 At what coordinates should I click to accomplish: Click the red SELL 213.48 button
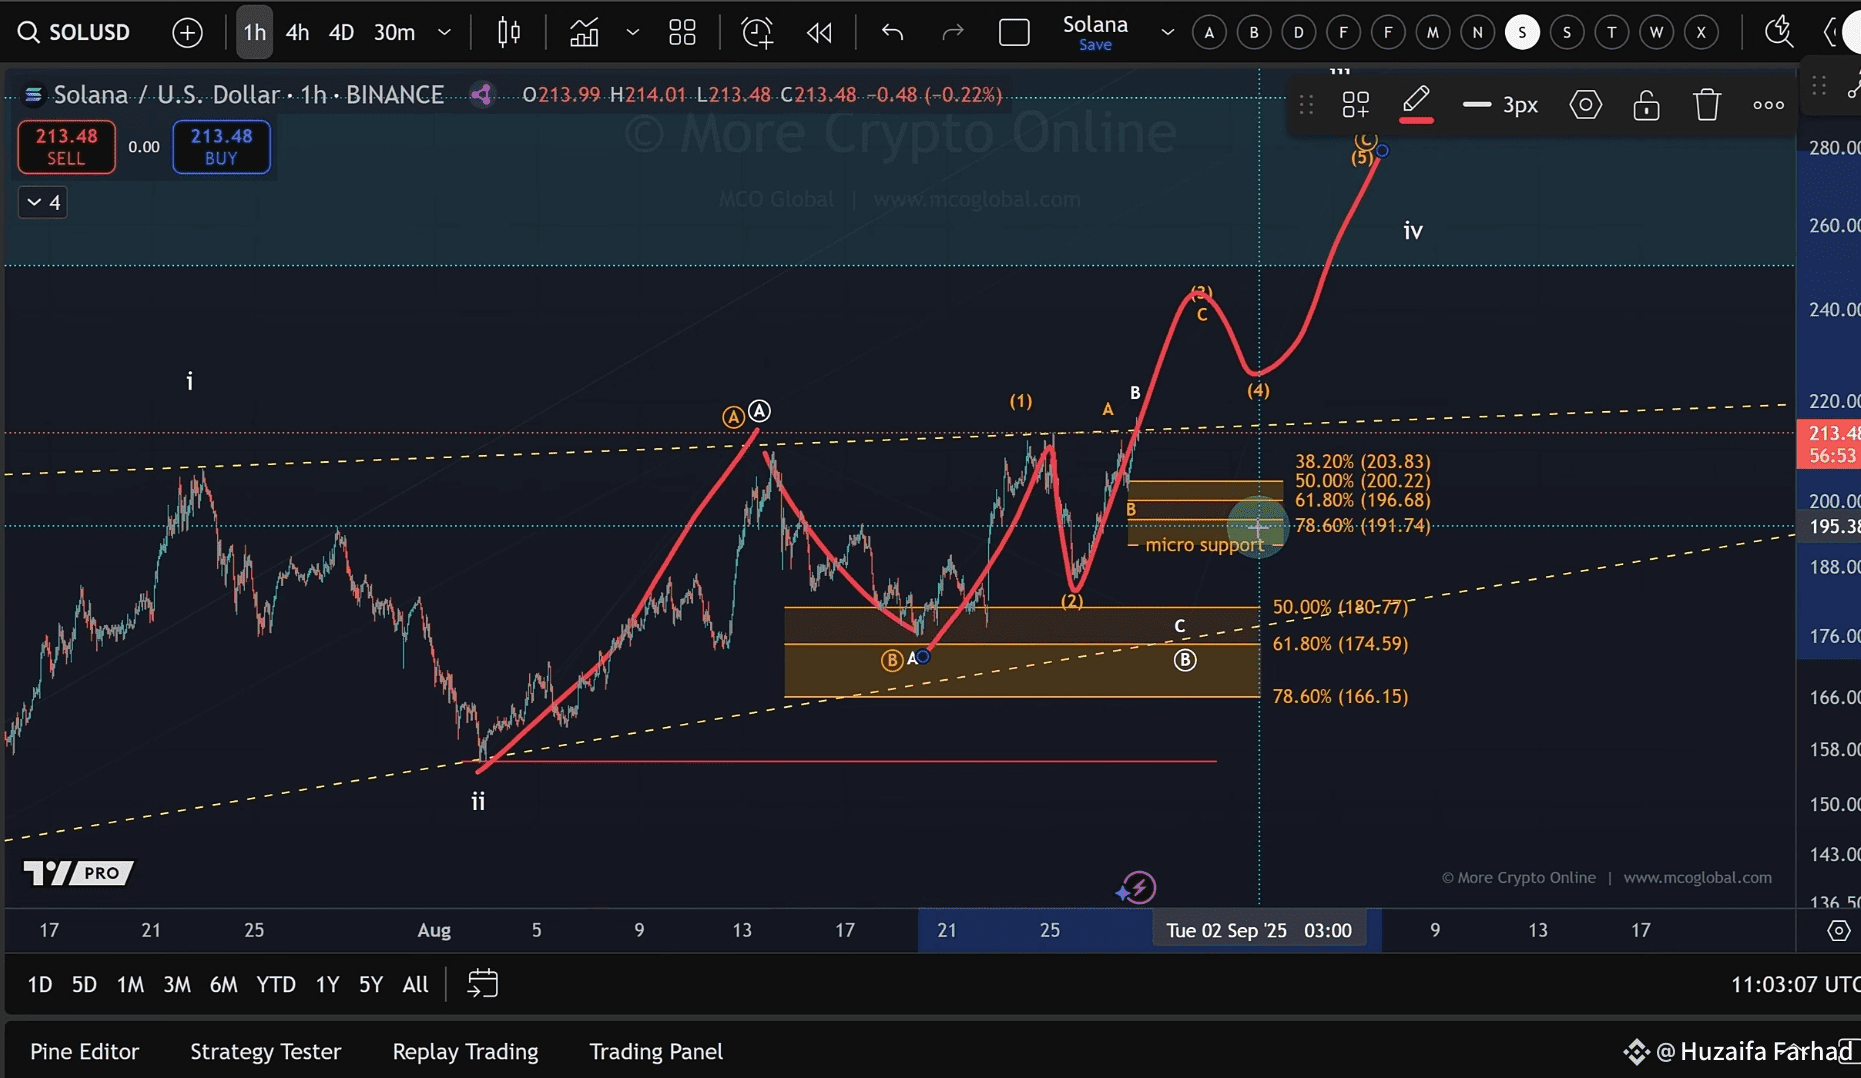[x=66, y=146]
